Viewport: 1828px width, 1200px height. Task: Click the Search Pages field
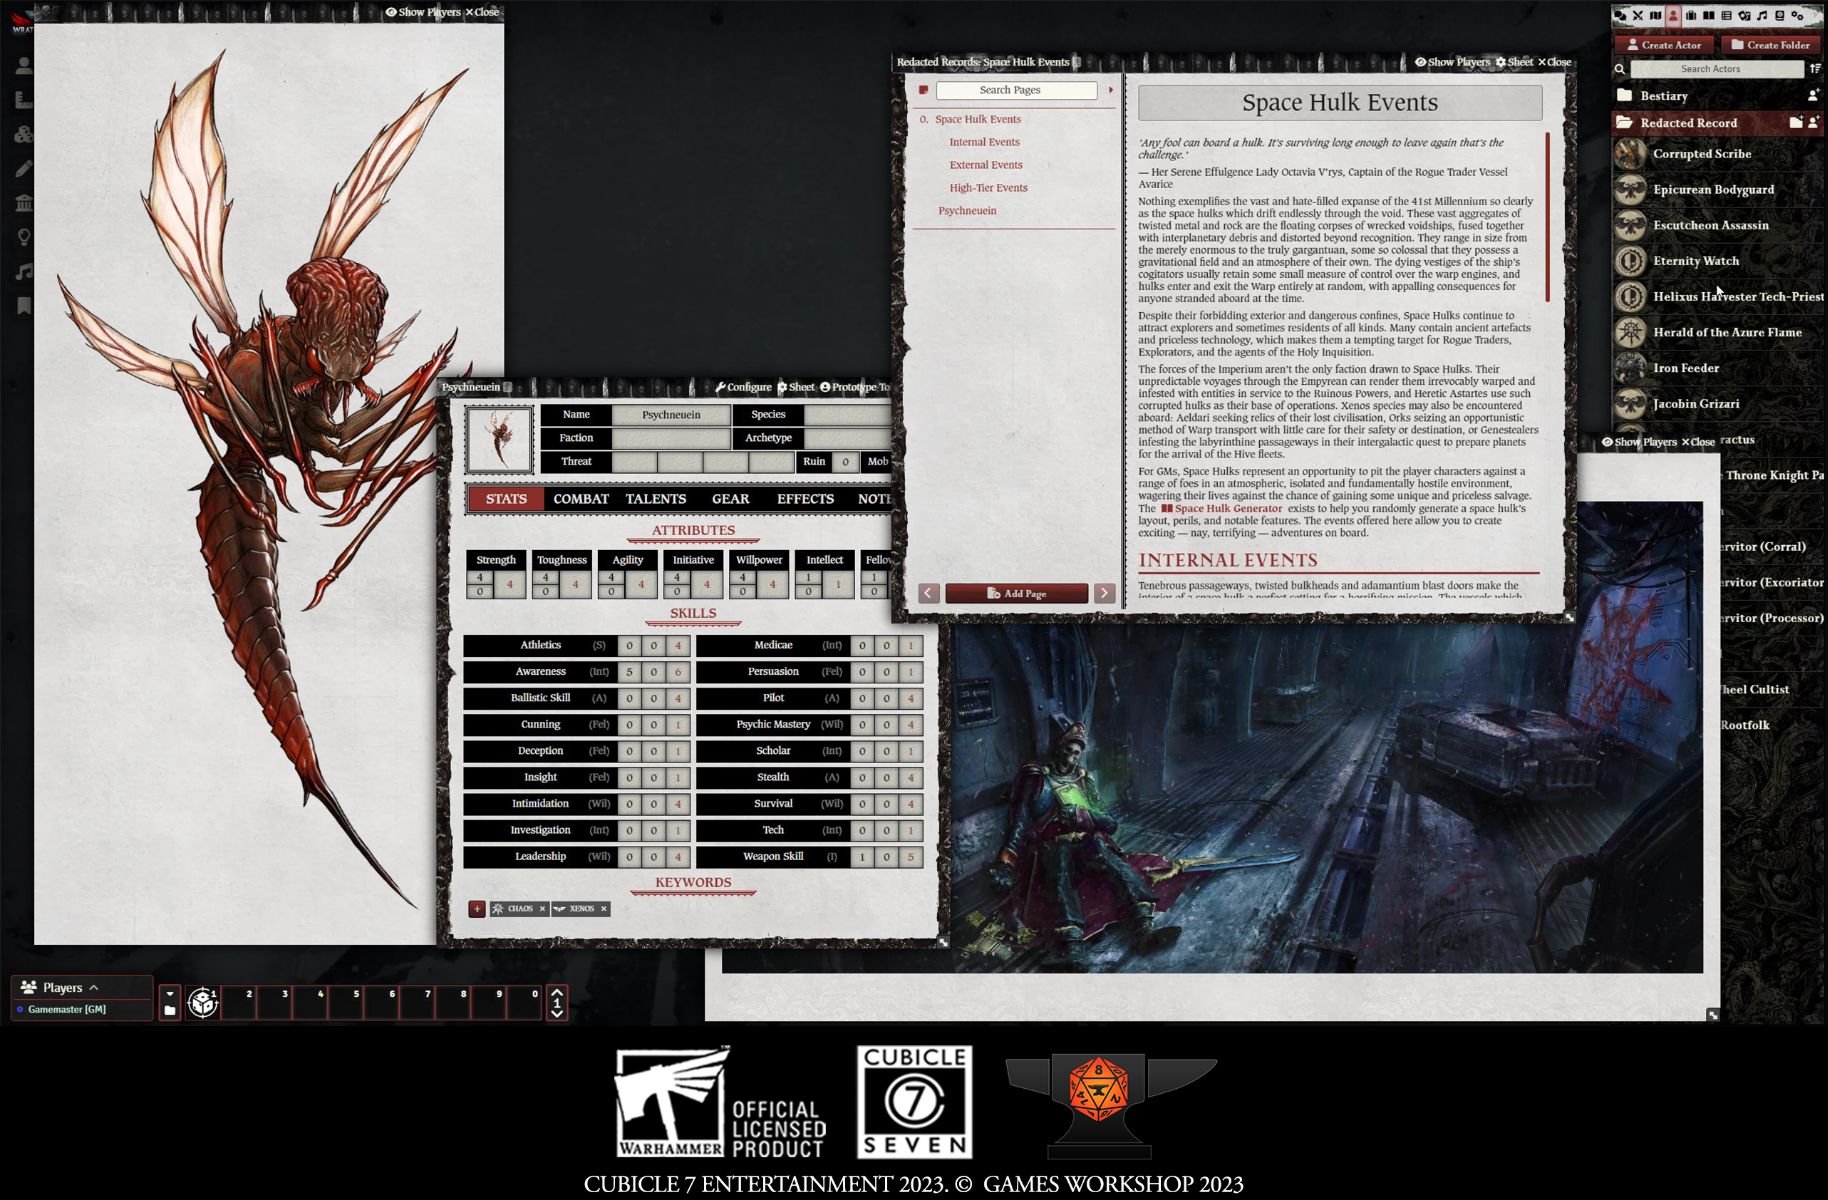coord(1016,90)
